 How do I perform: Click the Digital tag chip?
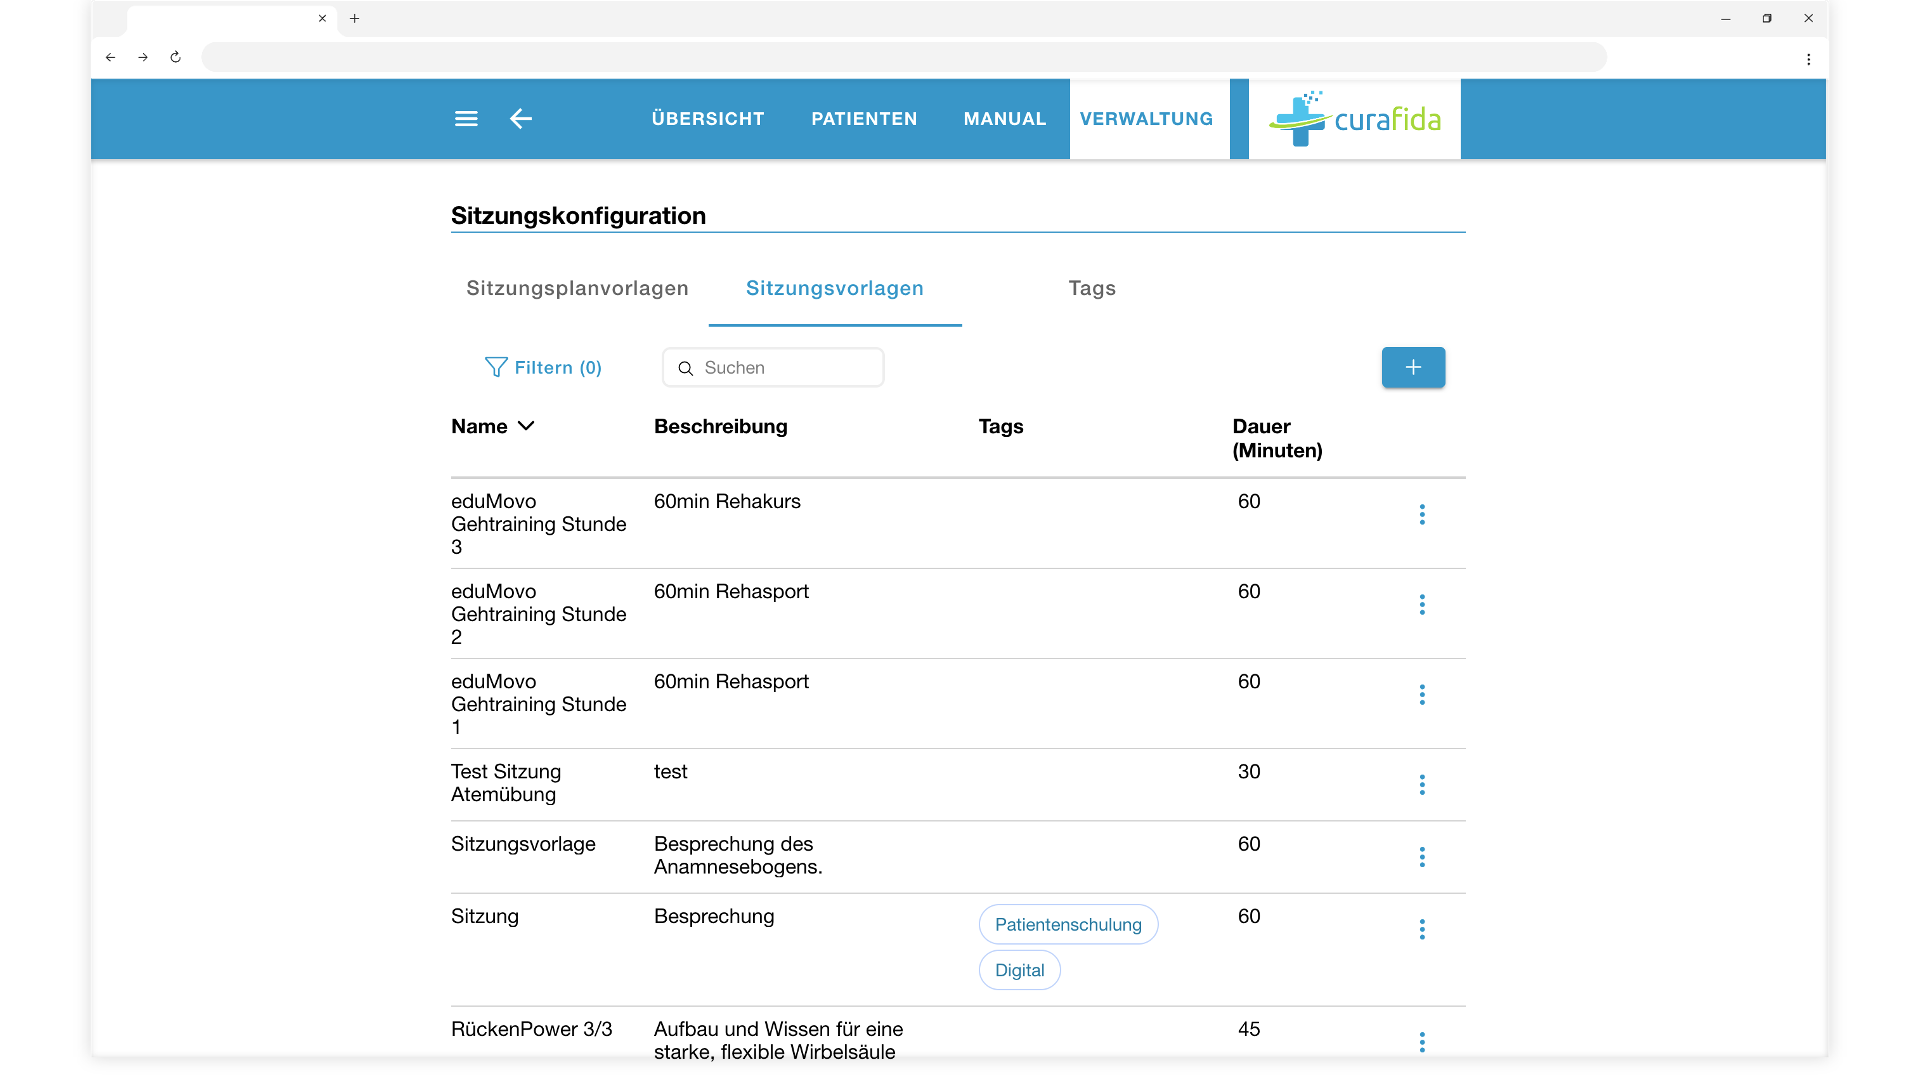(1019, 970)
